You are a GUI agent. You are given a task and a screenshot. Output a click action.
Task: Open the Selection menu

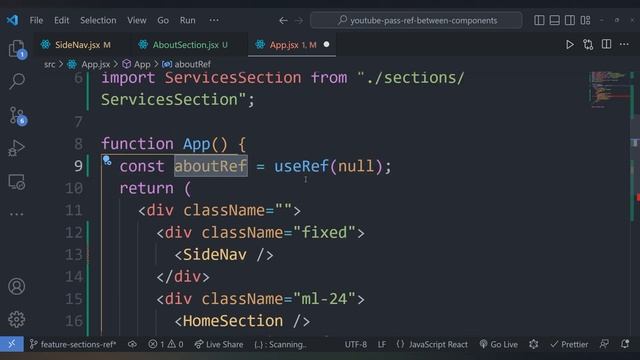tap(98, 20)
